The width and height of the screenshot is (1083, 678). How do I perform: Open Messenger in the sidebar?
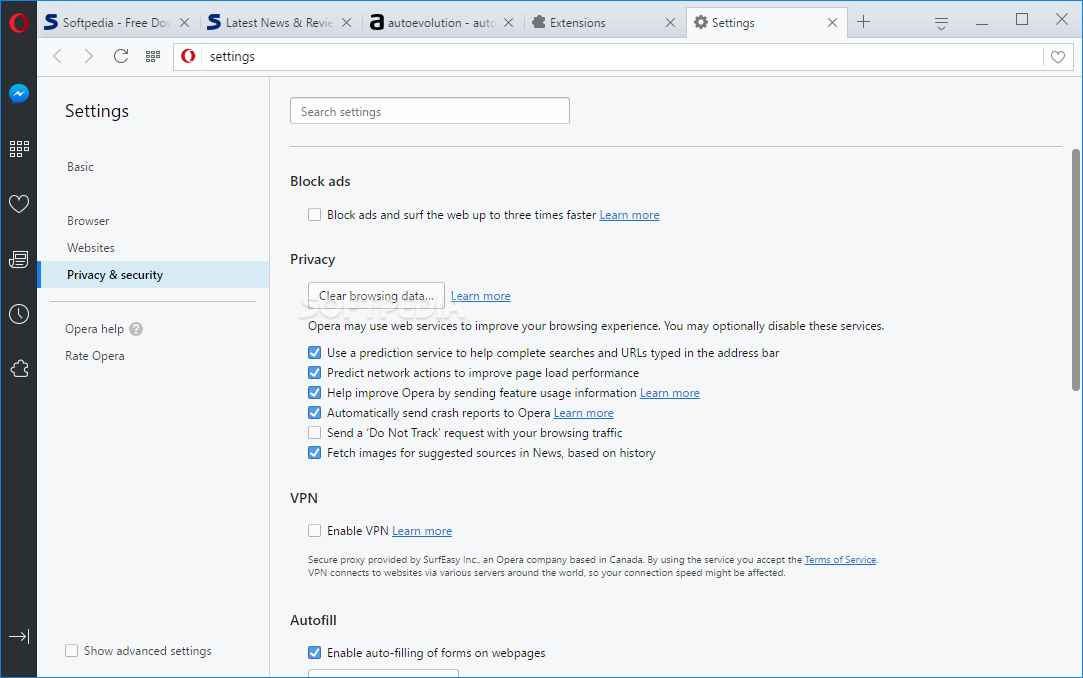pos(19,93)
